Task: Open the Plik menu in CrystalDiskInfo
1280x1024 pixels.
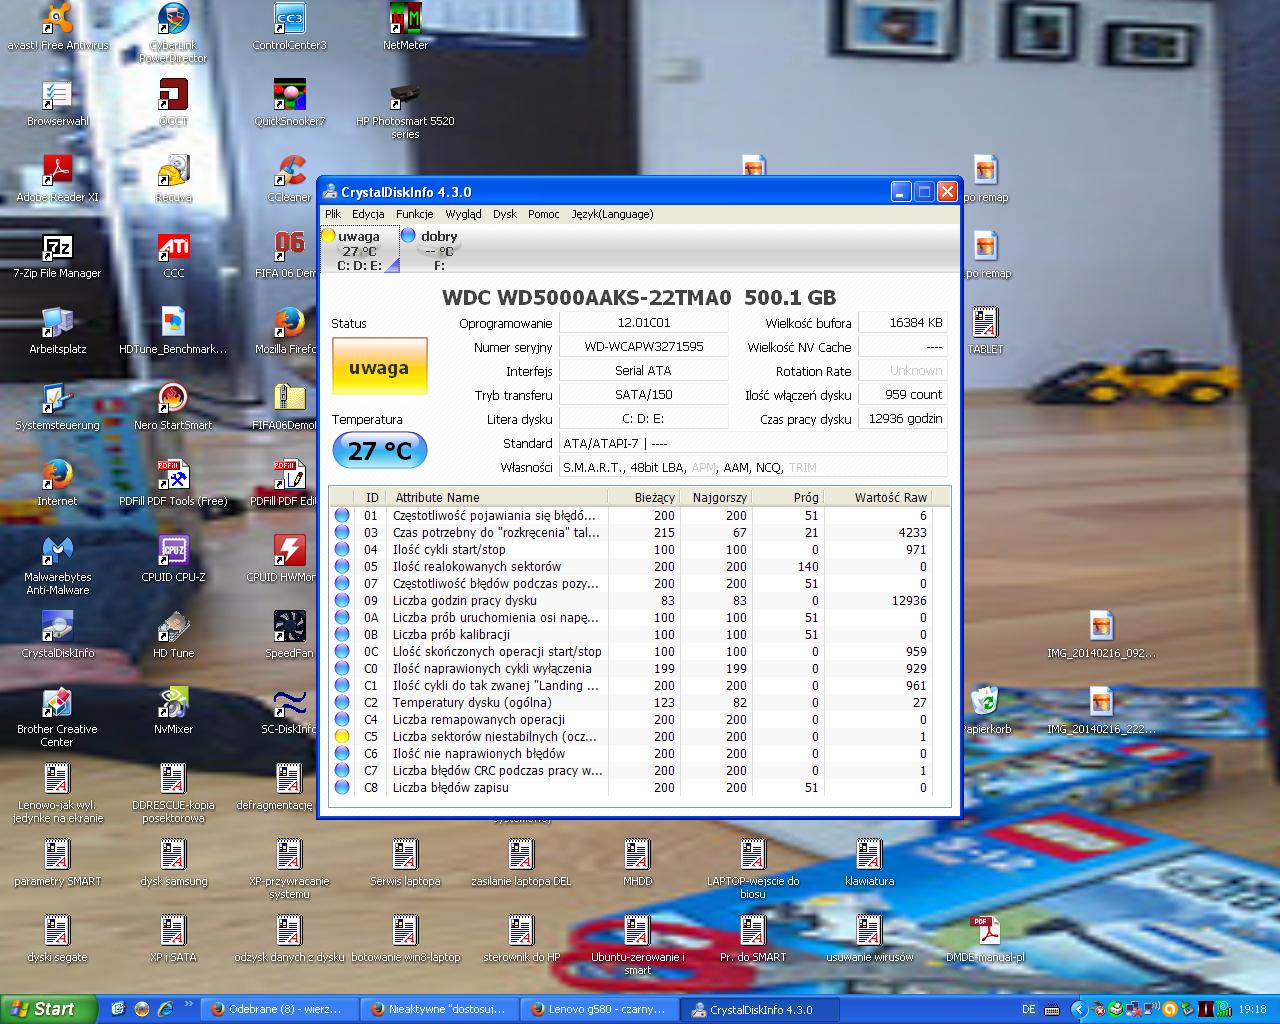Action: pyautogui.click(x=333, y=214)
